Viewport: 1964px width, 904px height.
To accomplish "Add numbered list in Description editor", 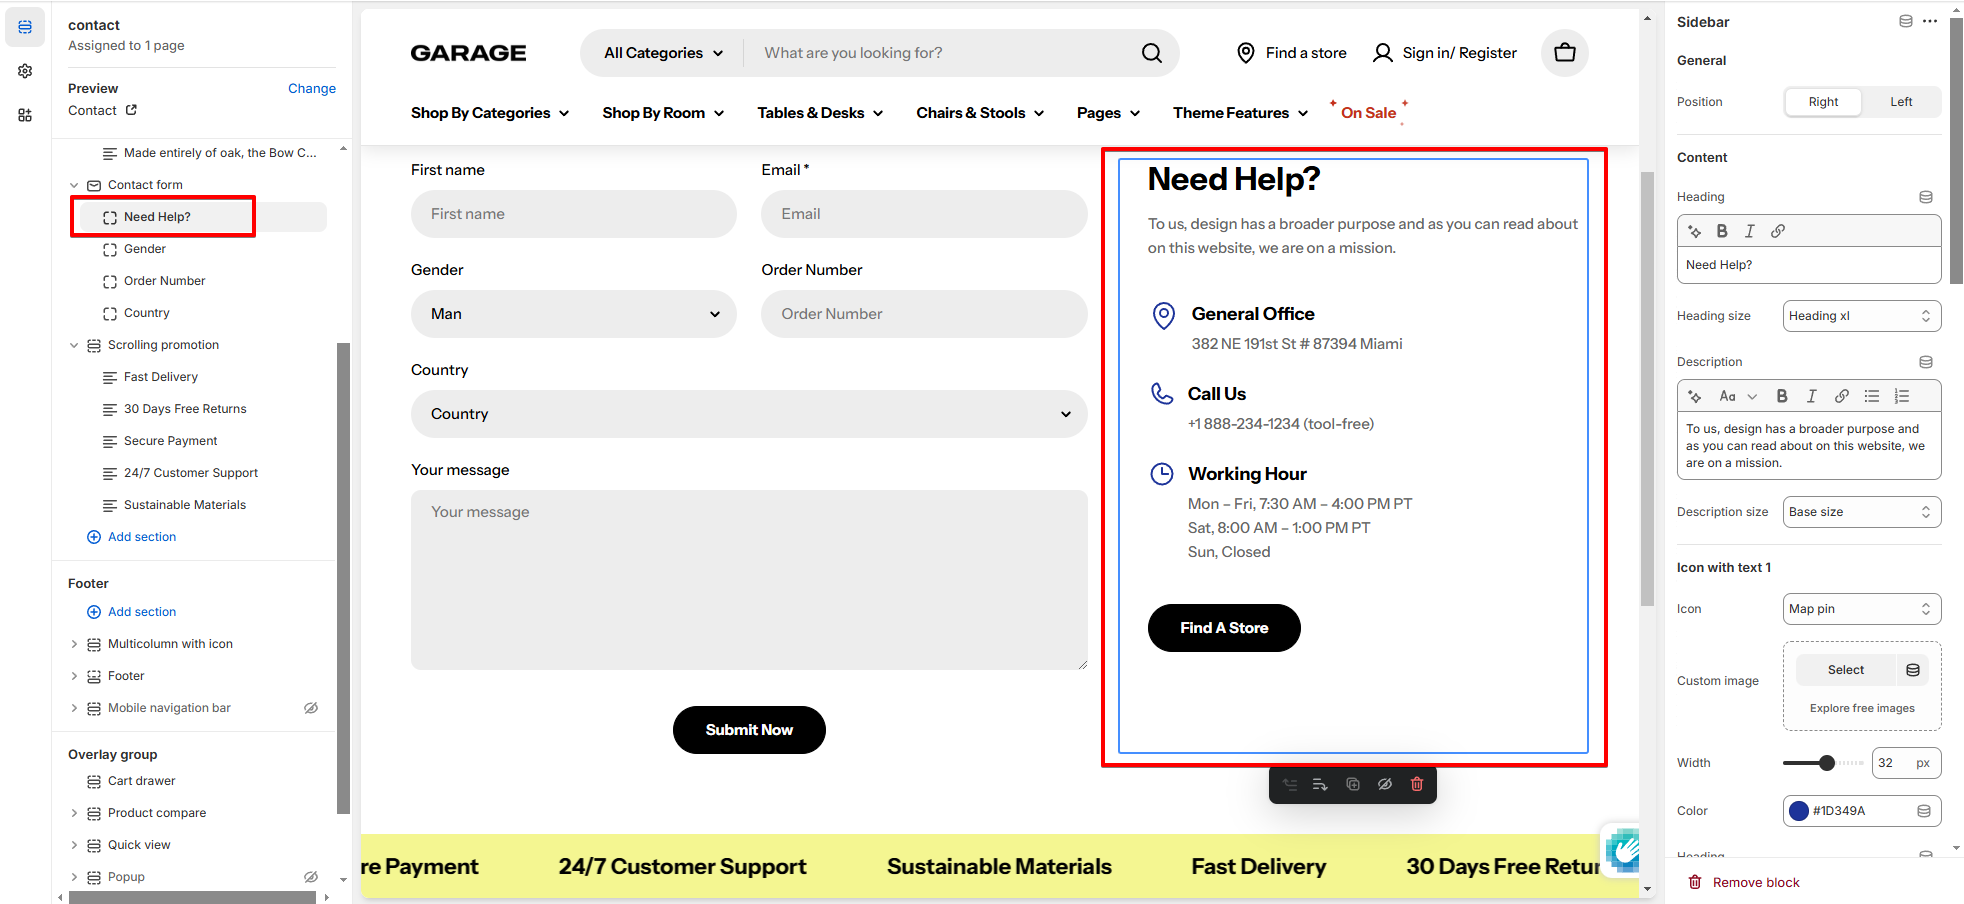I will pos(1902,396).
